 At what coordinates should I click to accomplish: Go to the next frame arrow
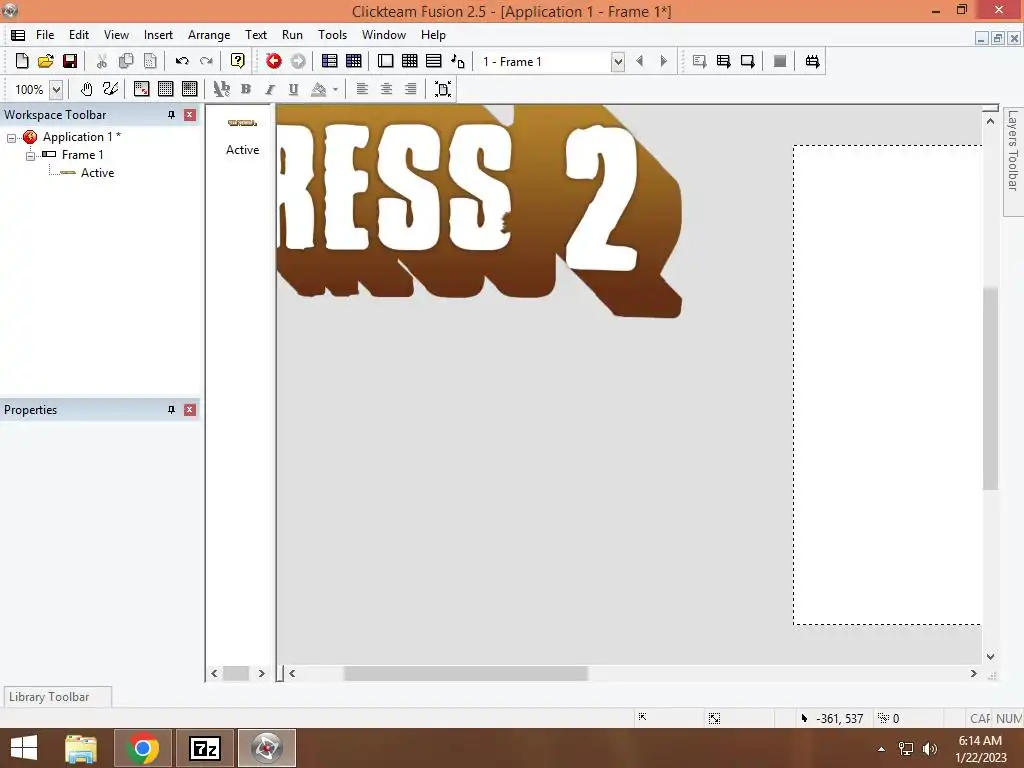click(x=664, y=61)
